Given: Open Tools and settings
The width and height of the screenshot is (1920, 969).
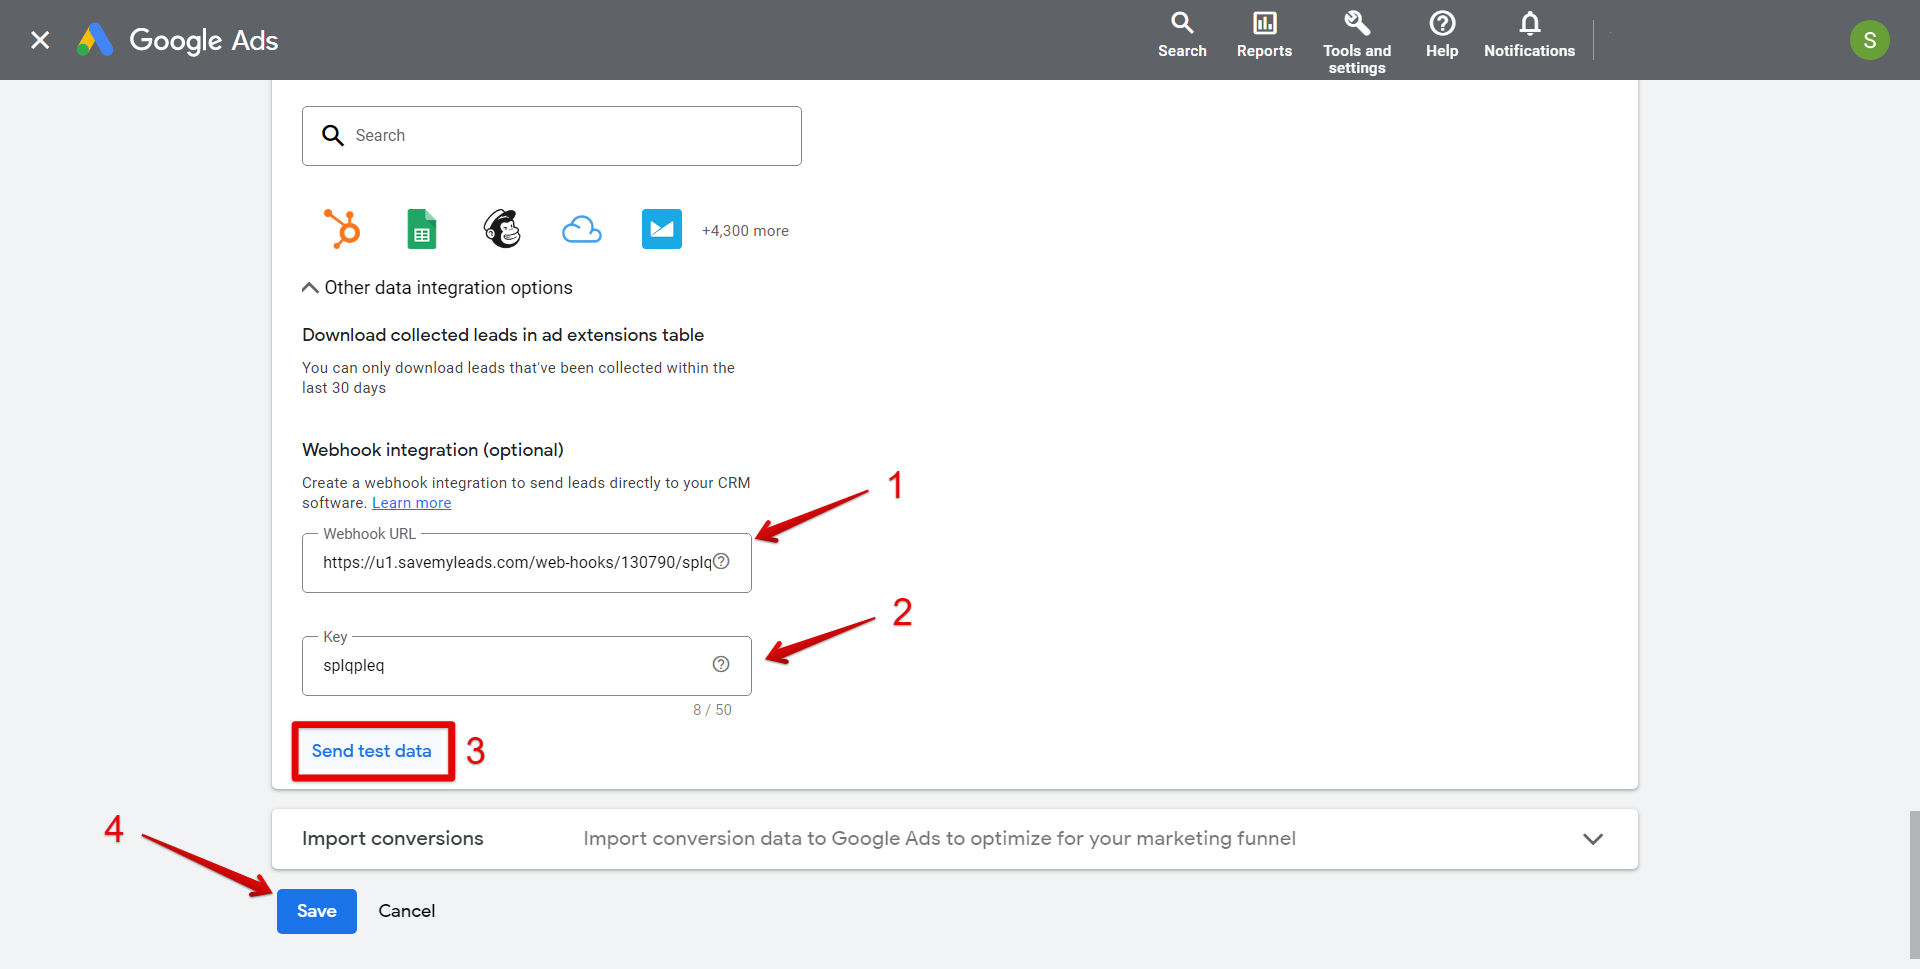Looking at the screenshot, I should (1357, 42).
